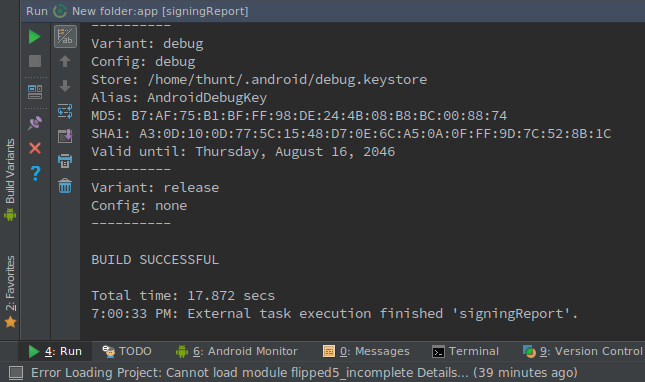Click the layout restore icon

(x=35, y=92)
